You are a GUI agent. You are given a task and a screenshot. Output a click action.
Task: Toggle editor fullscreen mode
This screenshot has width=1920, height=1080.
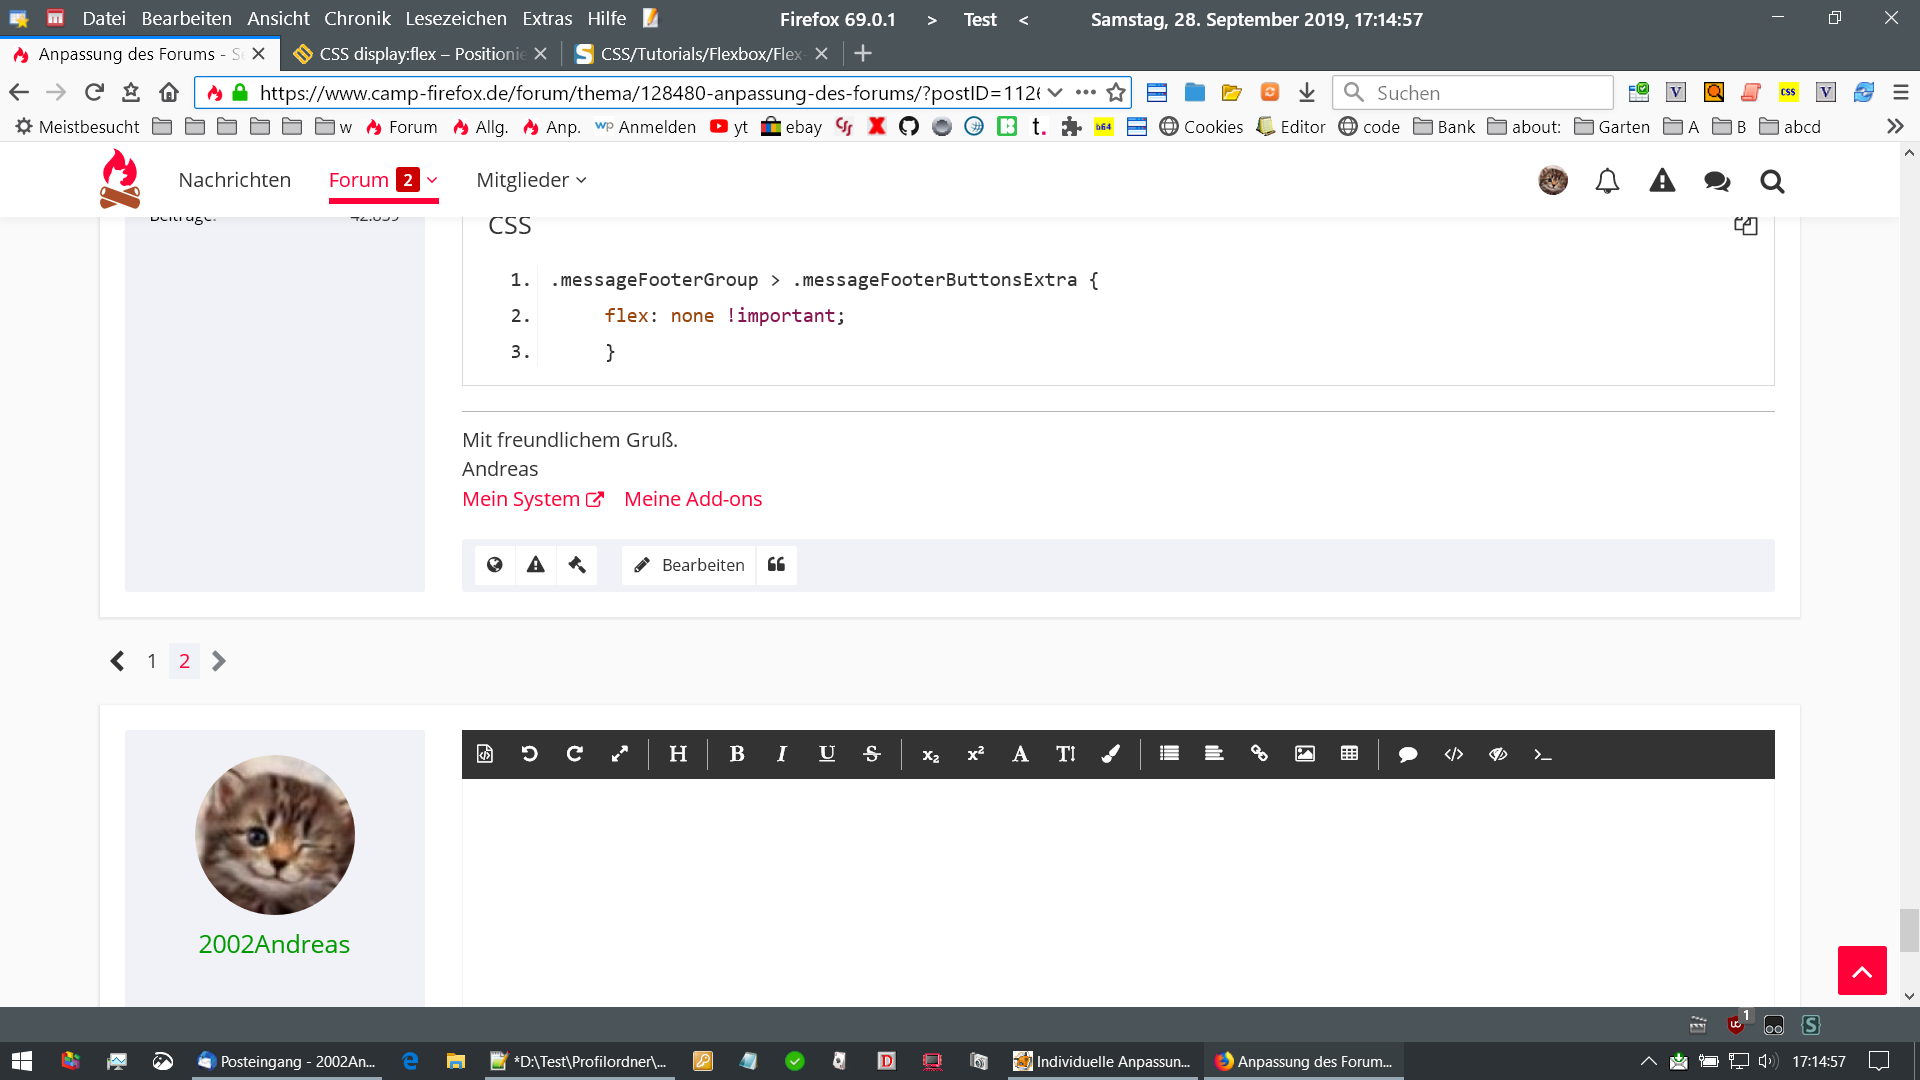tap(620, 754)
